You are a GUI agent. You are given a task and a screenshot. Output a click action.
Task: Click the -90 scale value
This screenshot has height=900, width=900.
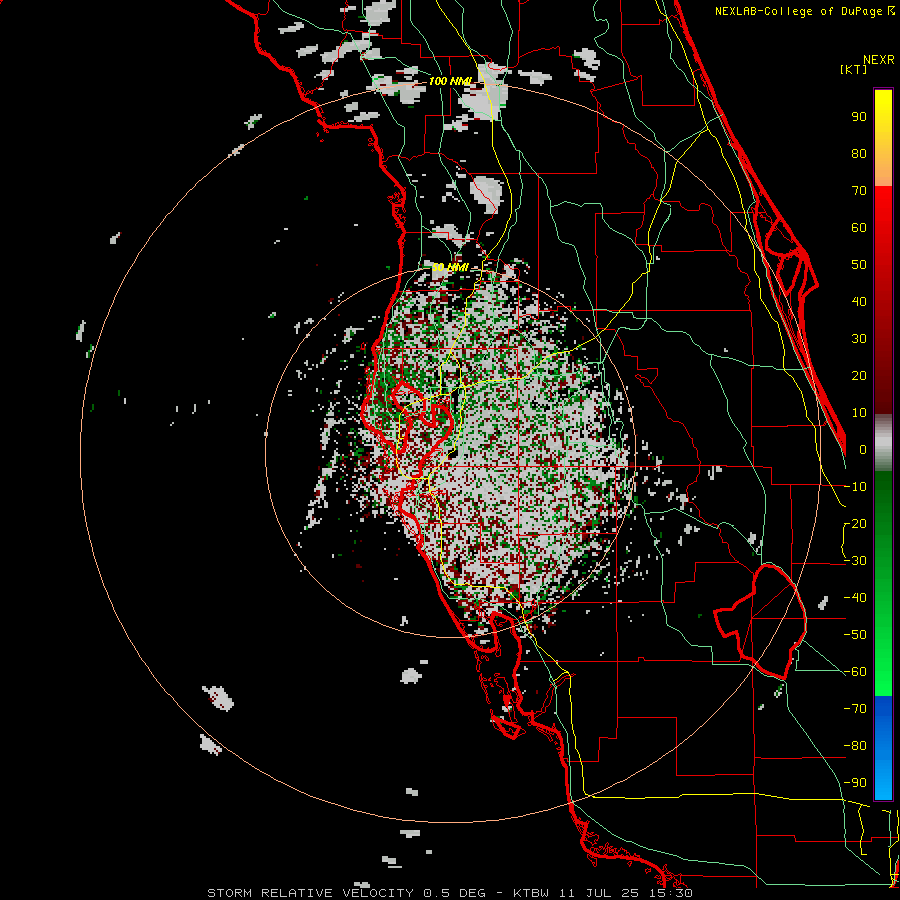(855, 783)
